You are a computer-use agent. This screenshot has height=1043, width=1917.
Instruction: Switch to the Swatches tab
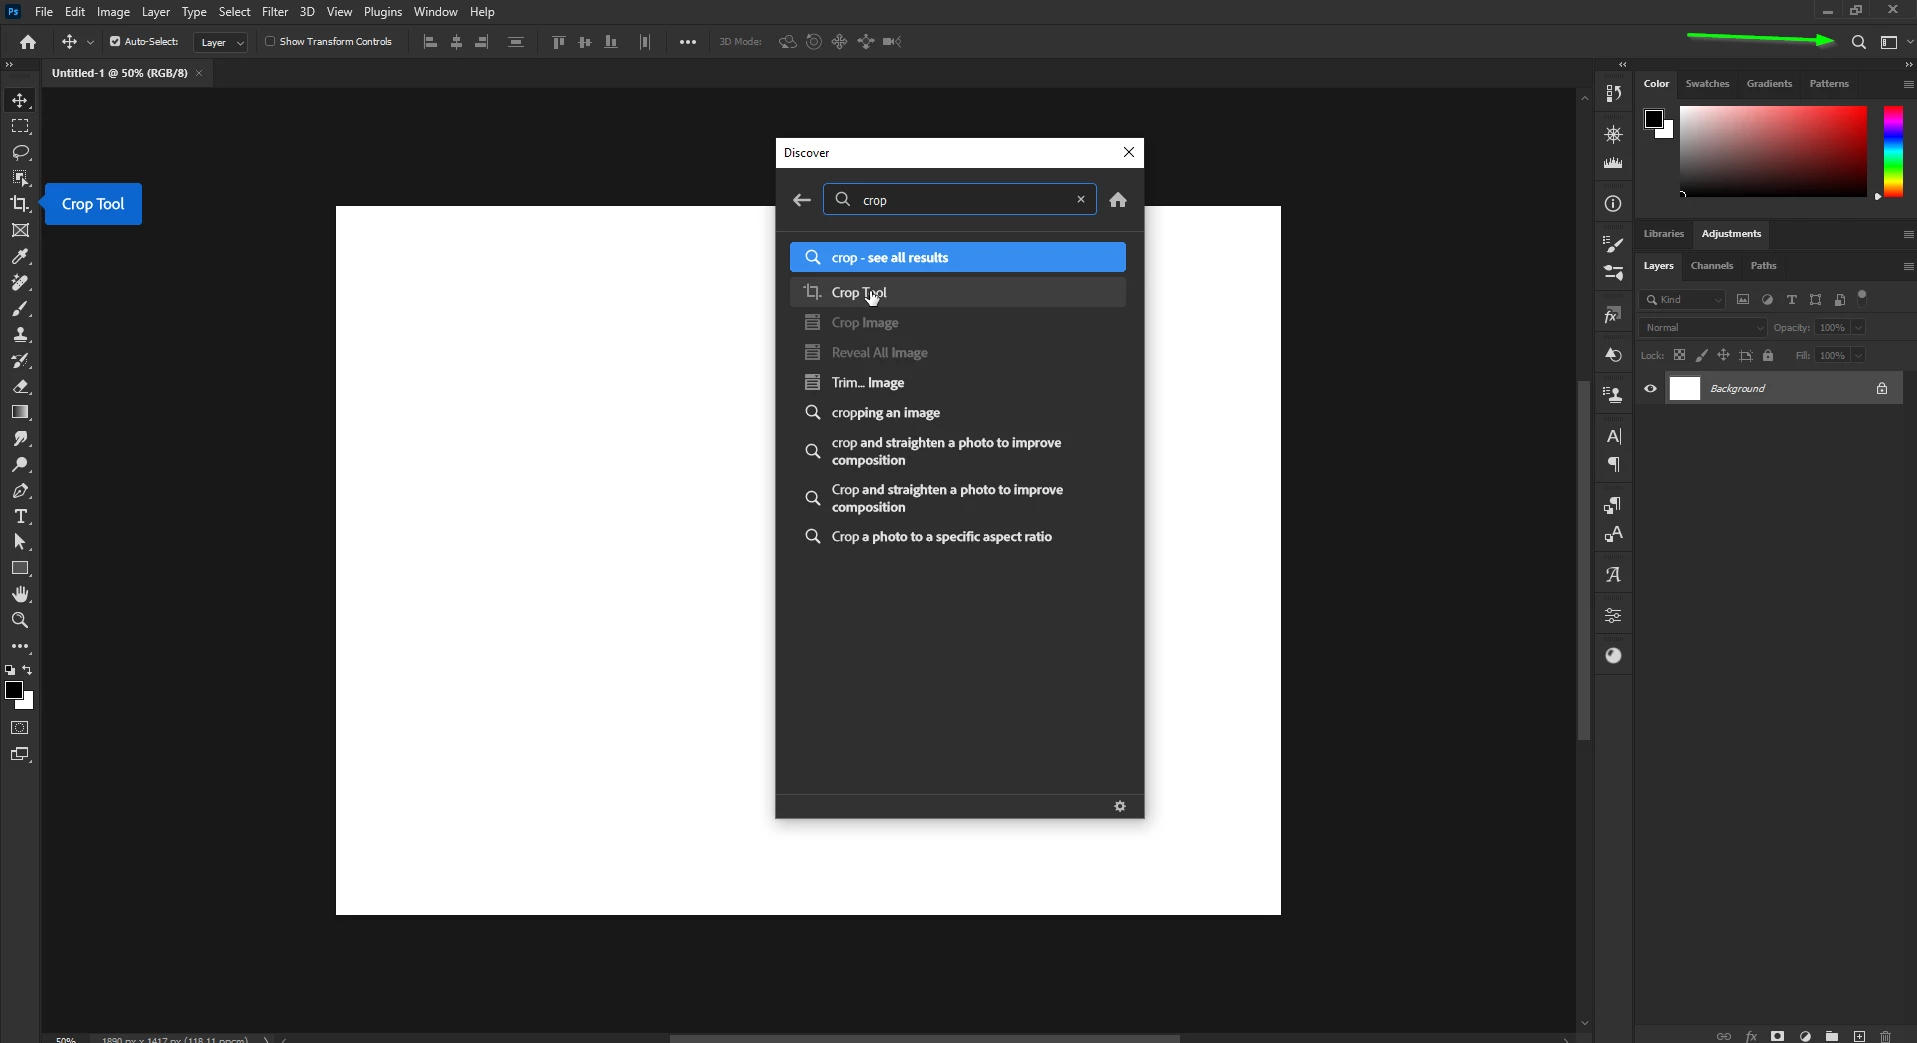pyautogui.click(x=1707, y=84)
